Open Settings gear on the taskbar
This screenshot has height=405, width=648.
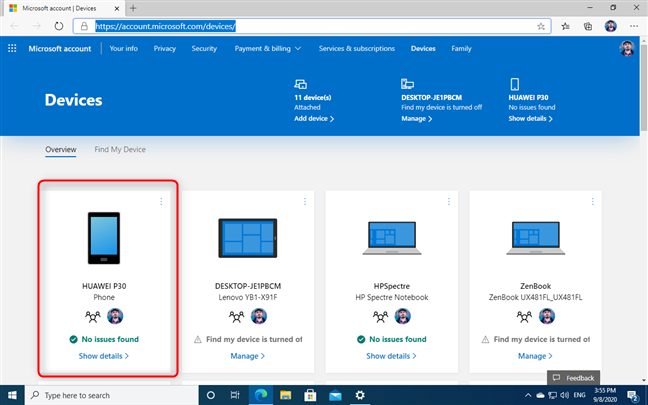pyautogui.click(x=360, y=395)
